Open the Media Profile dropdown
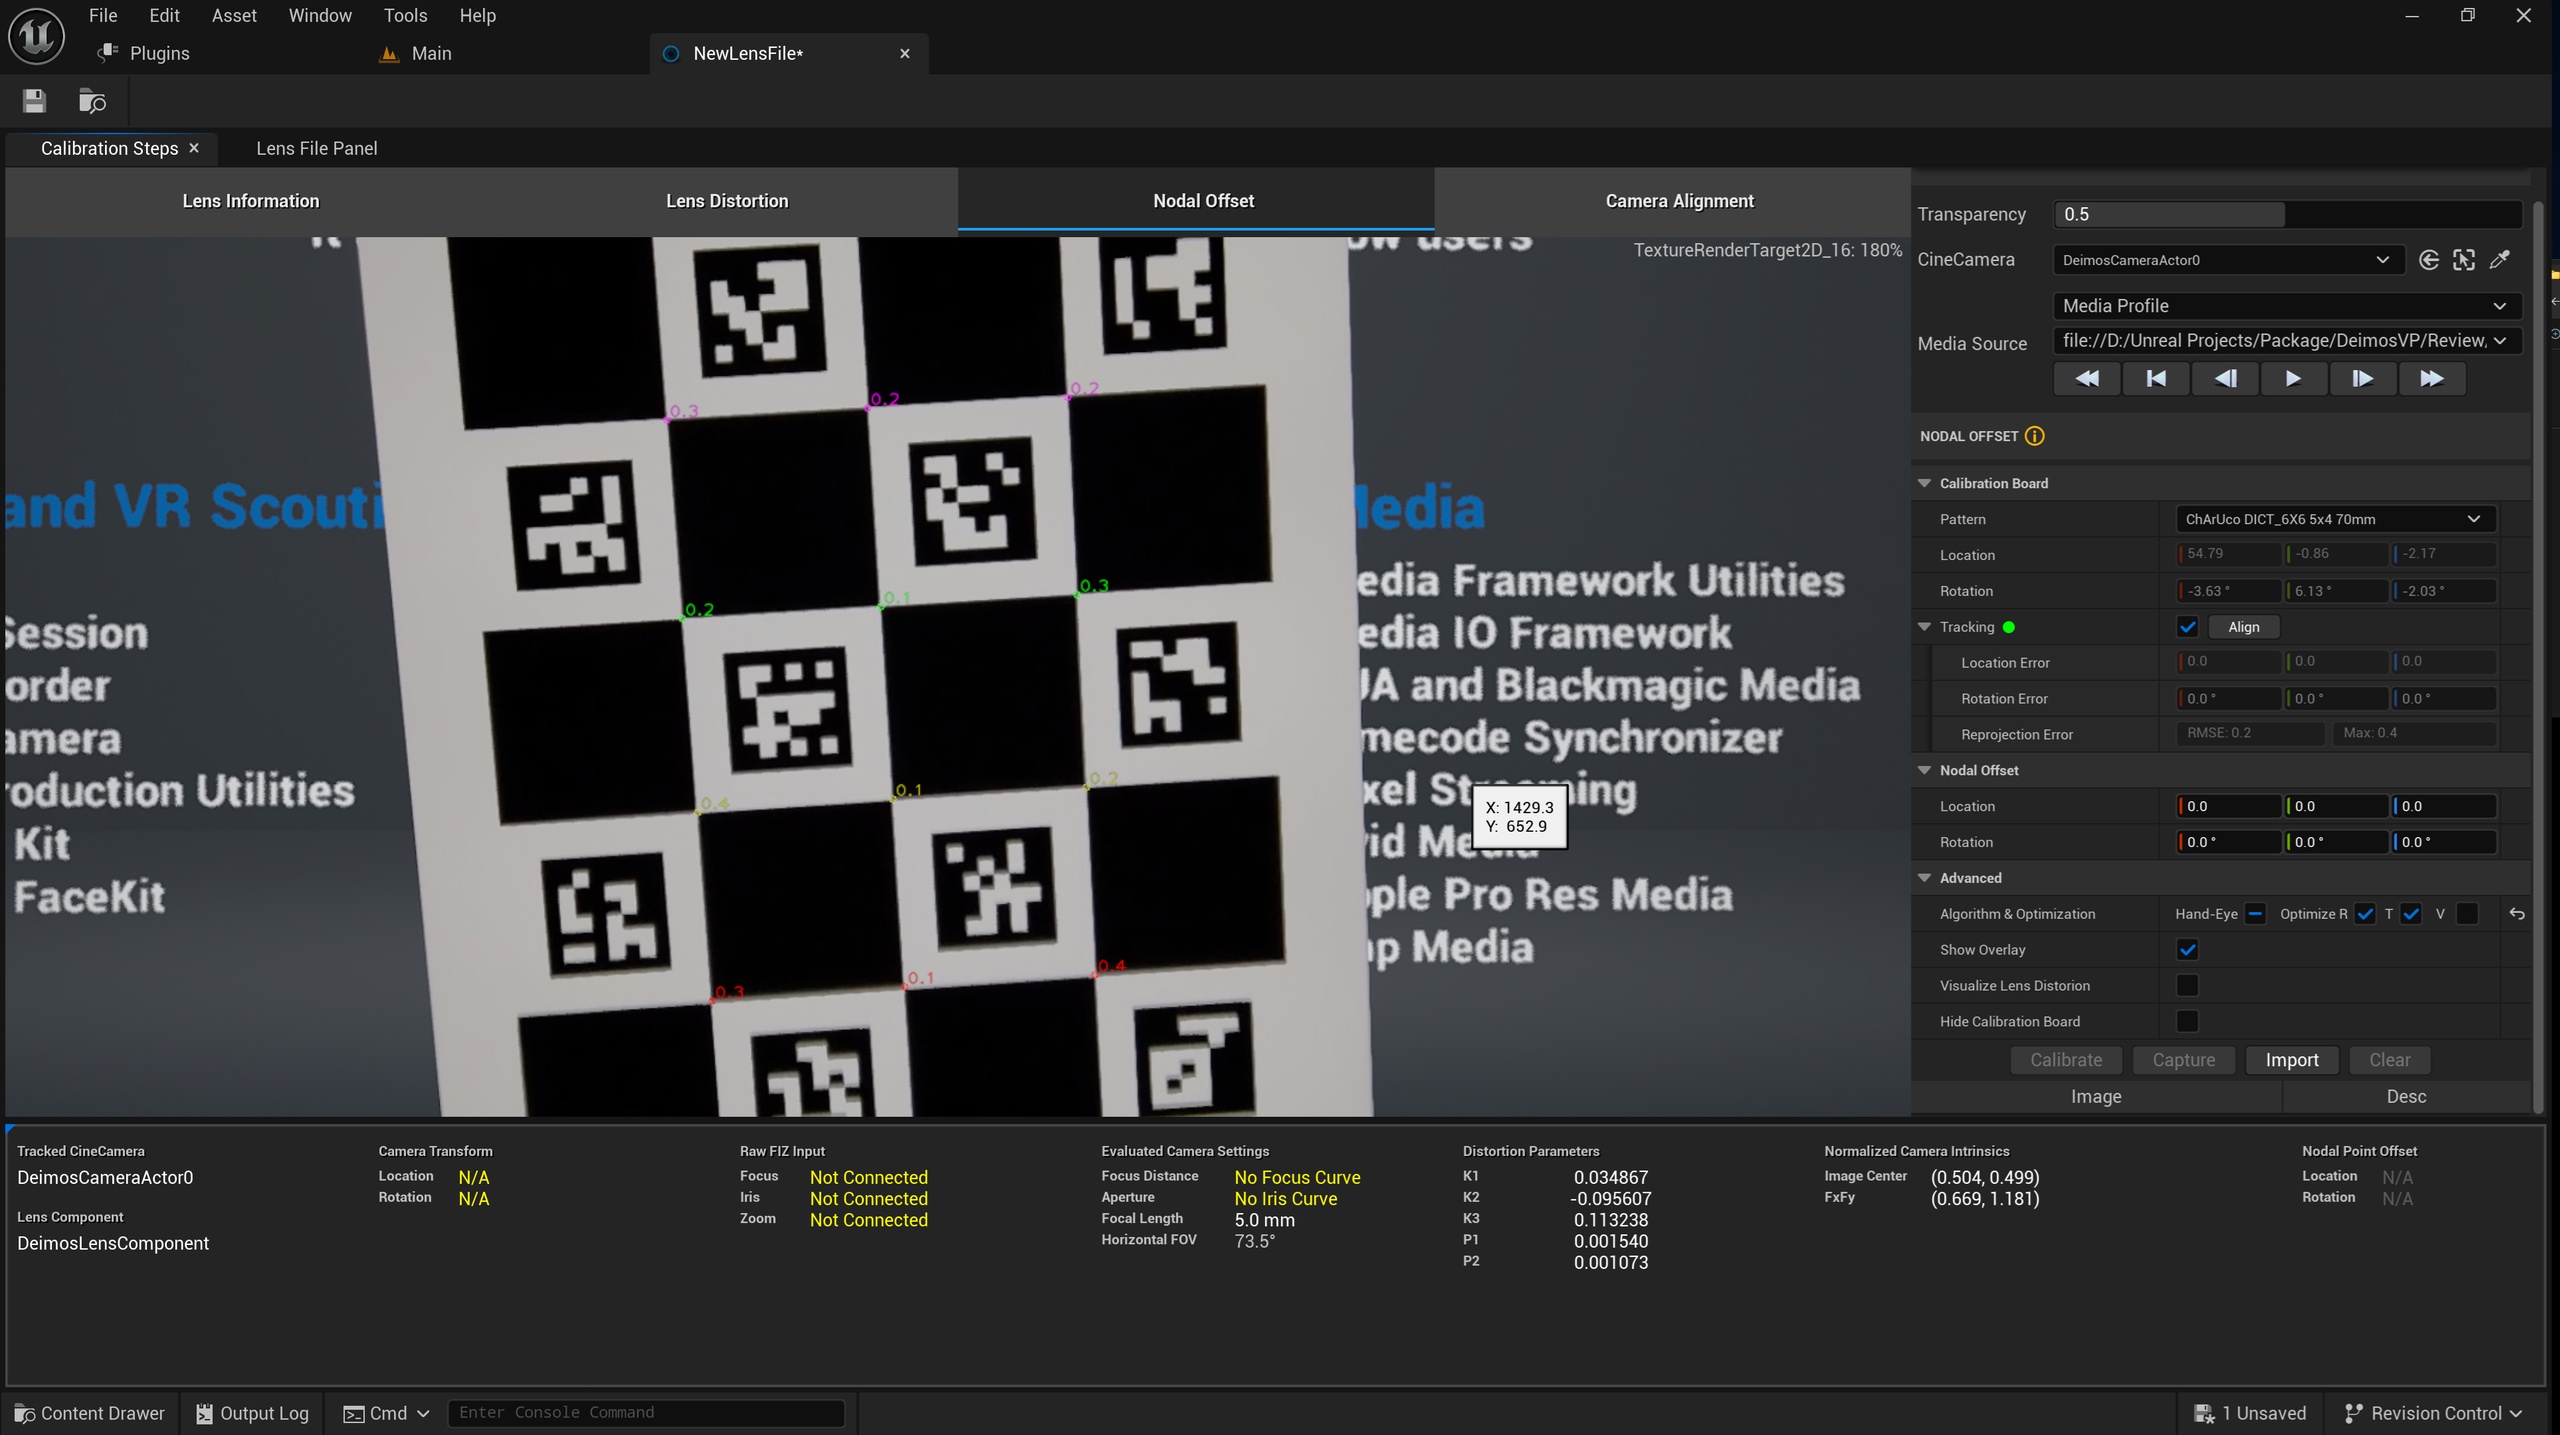The width and height of the screenshot is (2560, 1435). click(x=2287, y=306)
